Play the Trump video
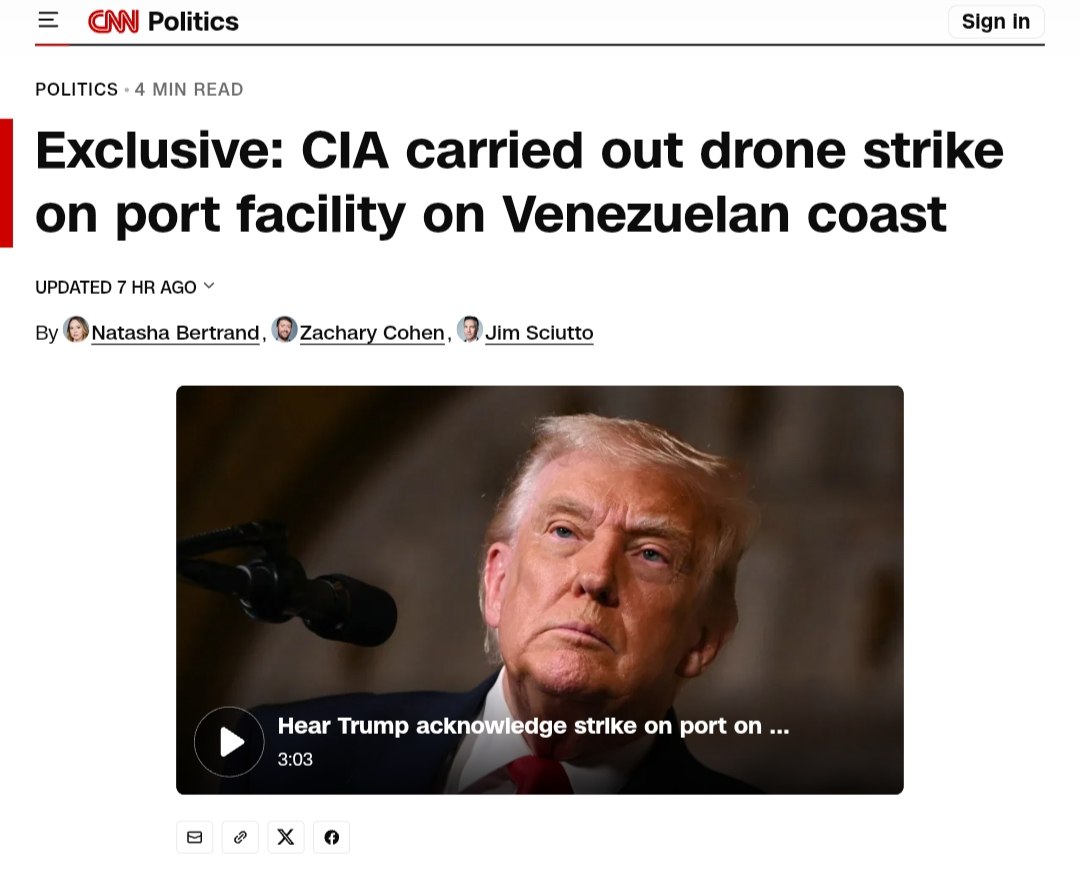1080x874 pixels. (x=230, y=742)
